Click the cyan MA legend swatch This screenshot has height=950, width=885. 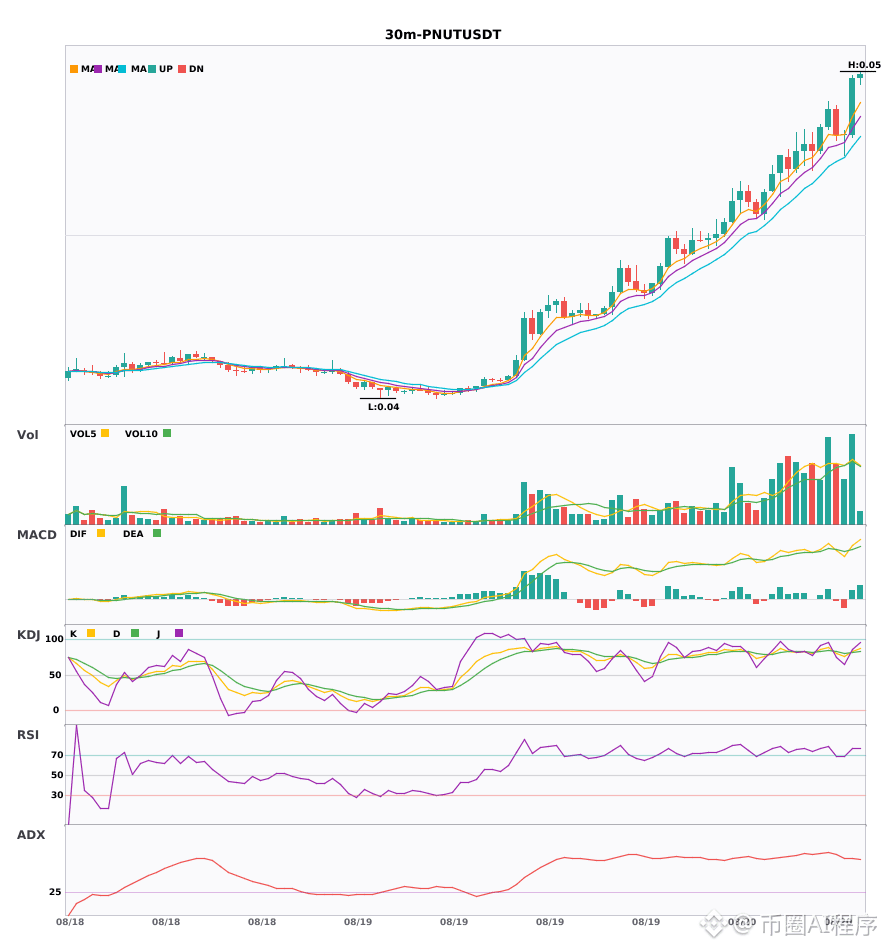[x=122, y=69]
